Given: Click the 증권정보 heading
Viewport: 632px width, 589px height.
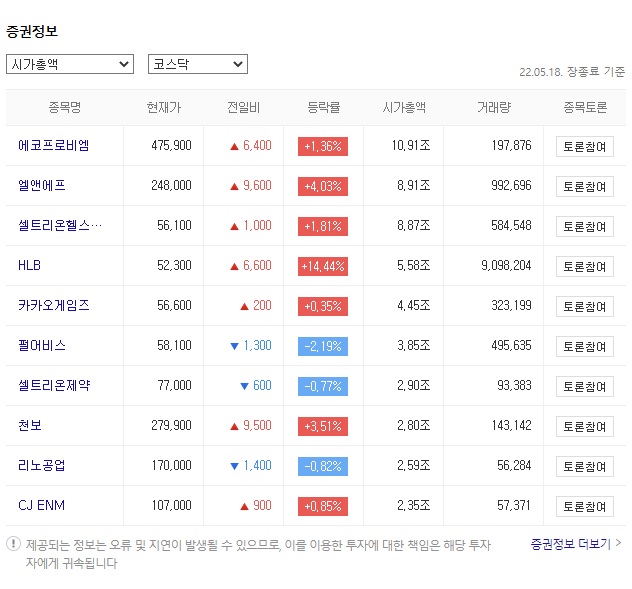Looking at the screenshot, I should click(32, 31).
